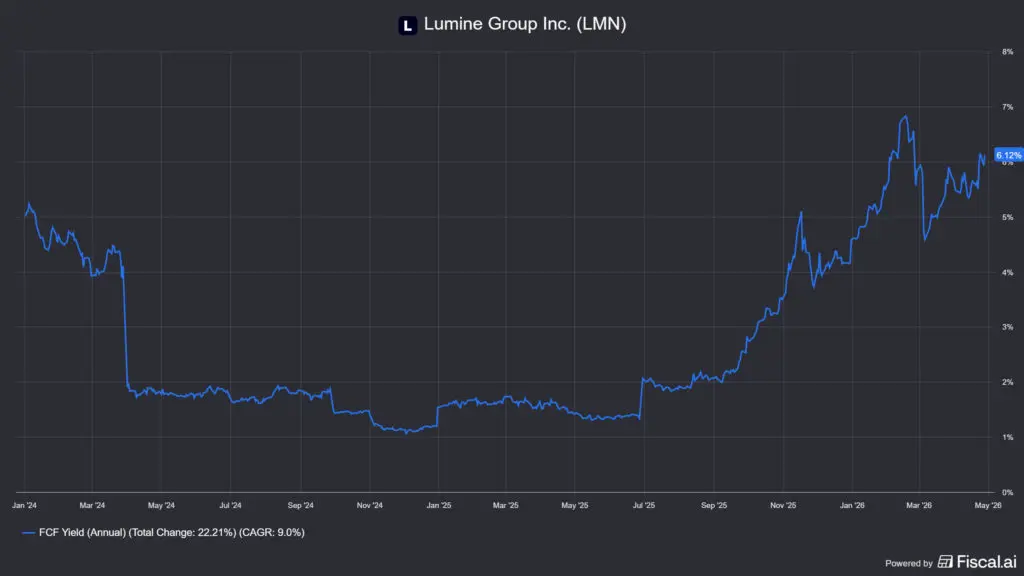The image size is (1024, 576).
Task: Click the Mar '24 x-axis label
Action: pos(92,505)
